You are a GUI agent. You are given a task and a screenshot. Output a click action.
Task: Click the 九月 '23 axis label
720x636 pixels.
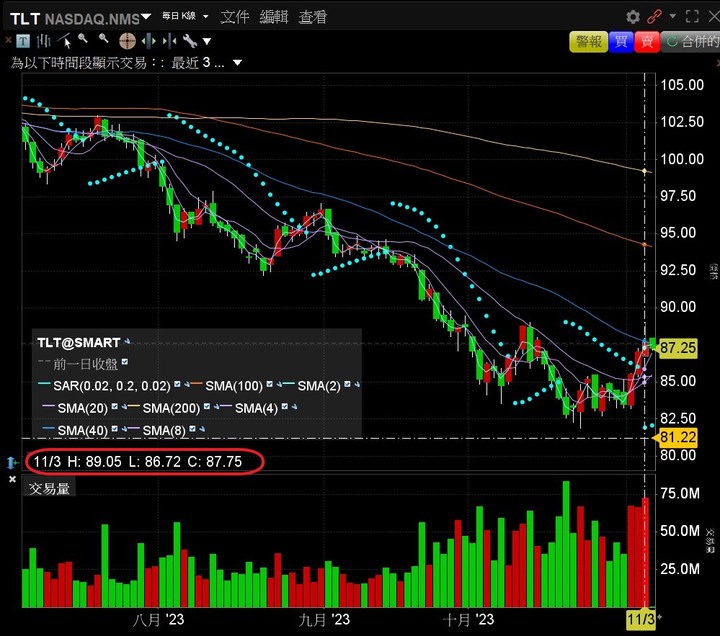324,620
